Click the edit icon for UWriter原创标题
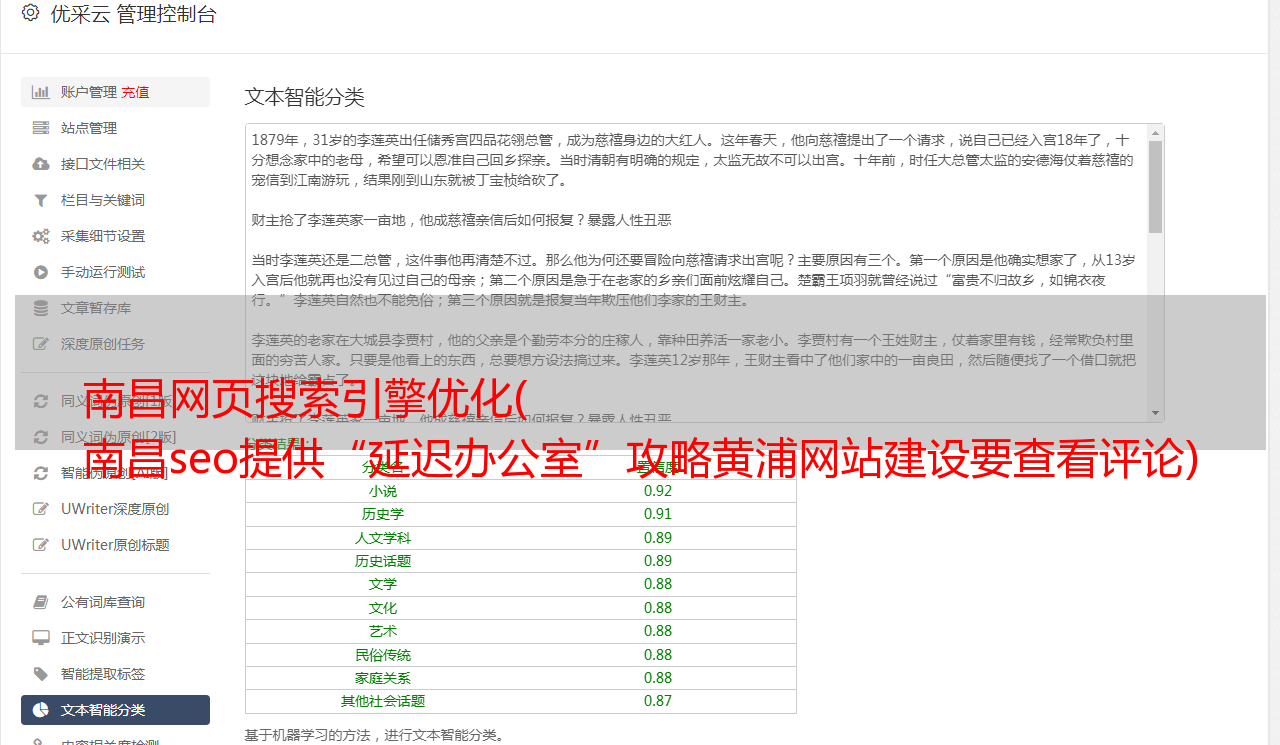 (41, 545)
